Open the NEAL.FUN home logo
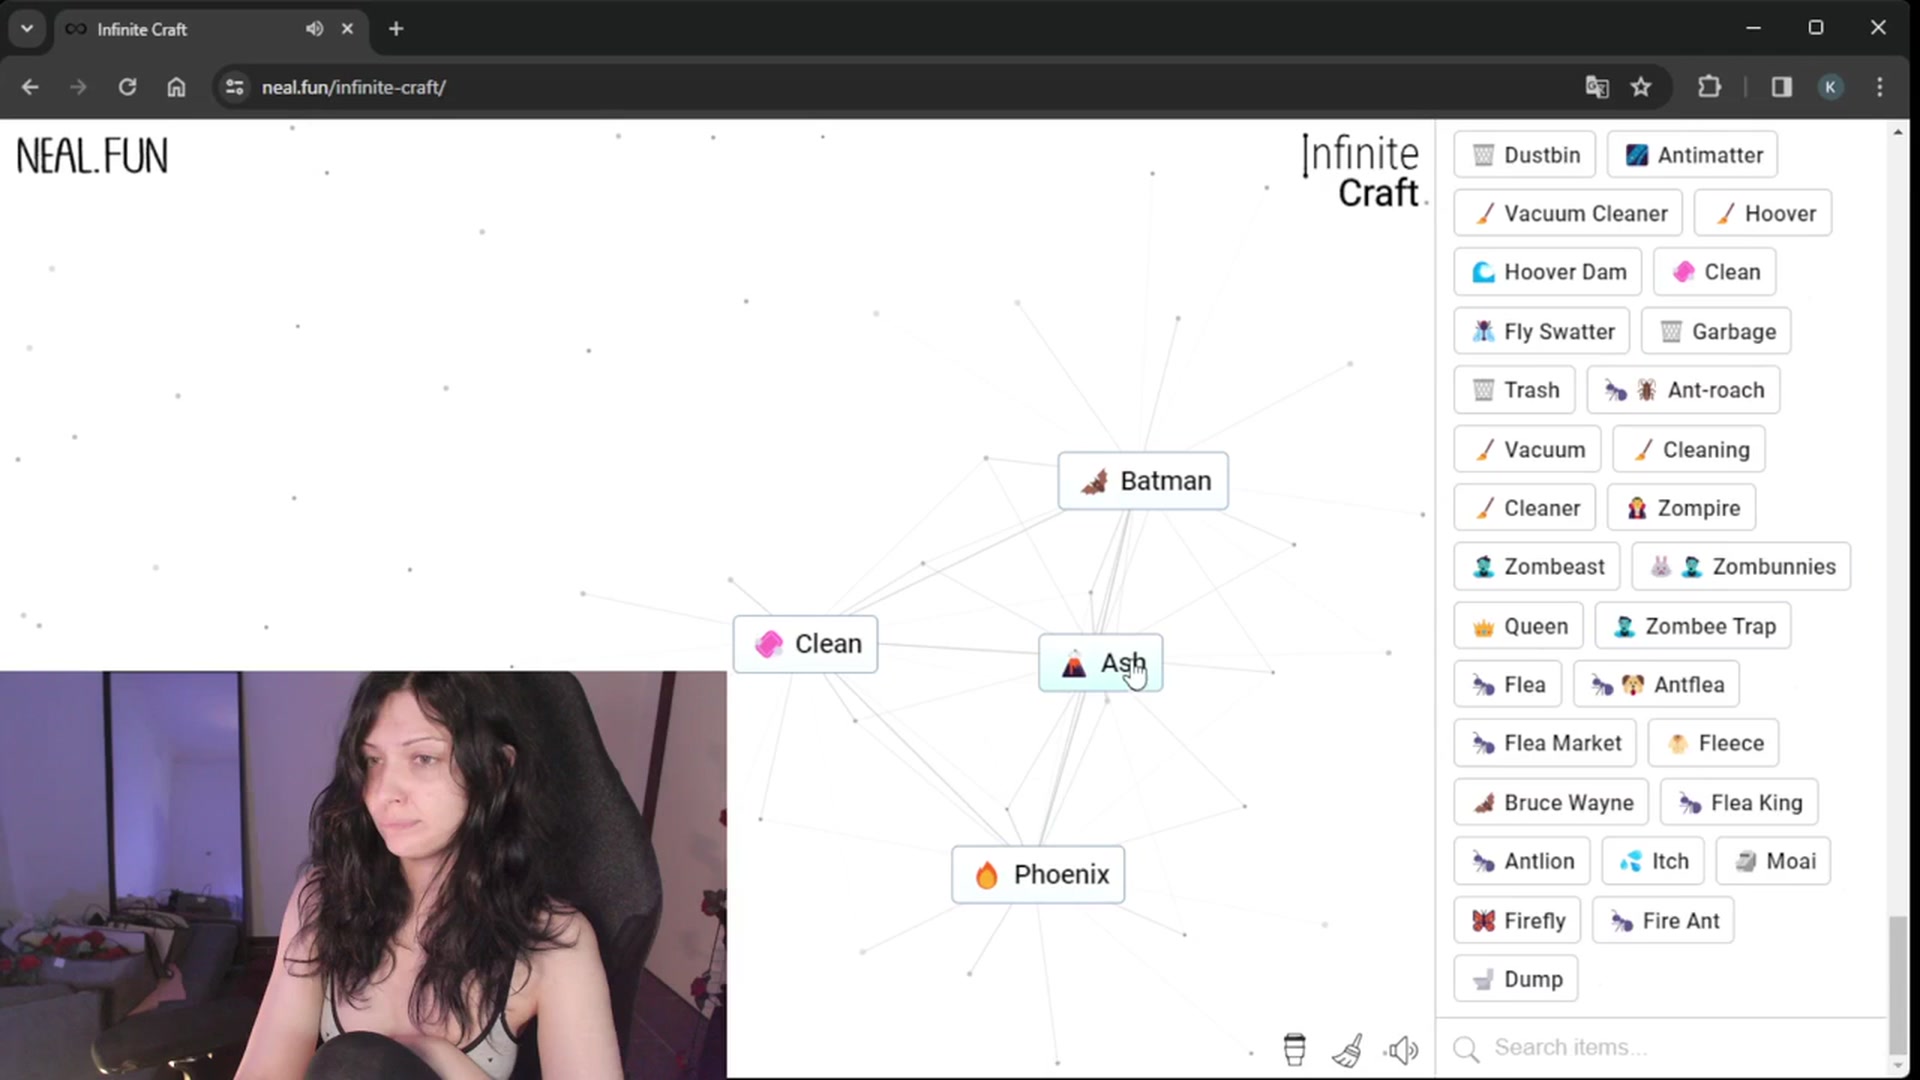1920x1080 pixels. coord(92,157)
